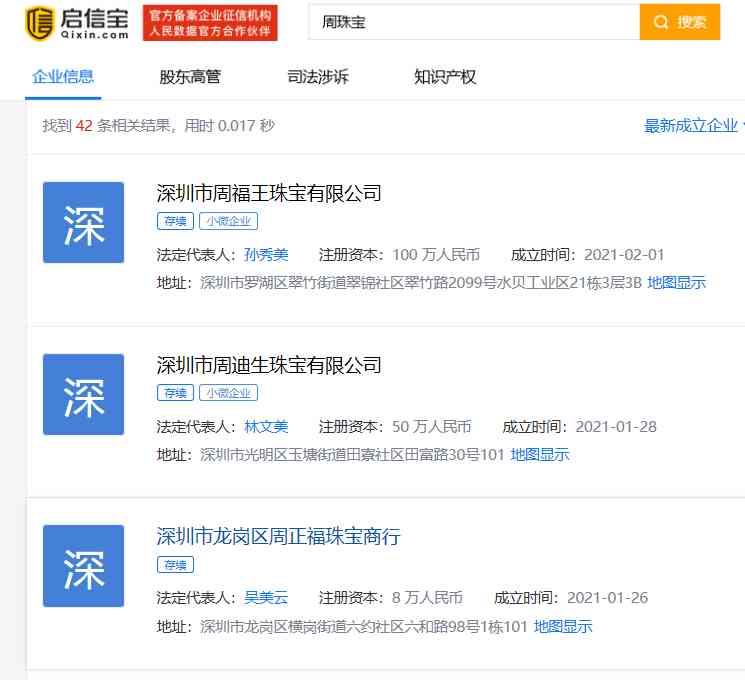Screen dimensions: 745x680
Task: Switch to the 股东高管 tab
Action: point(190,77)
